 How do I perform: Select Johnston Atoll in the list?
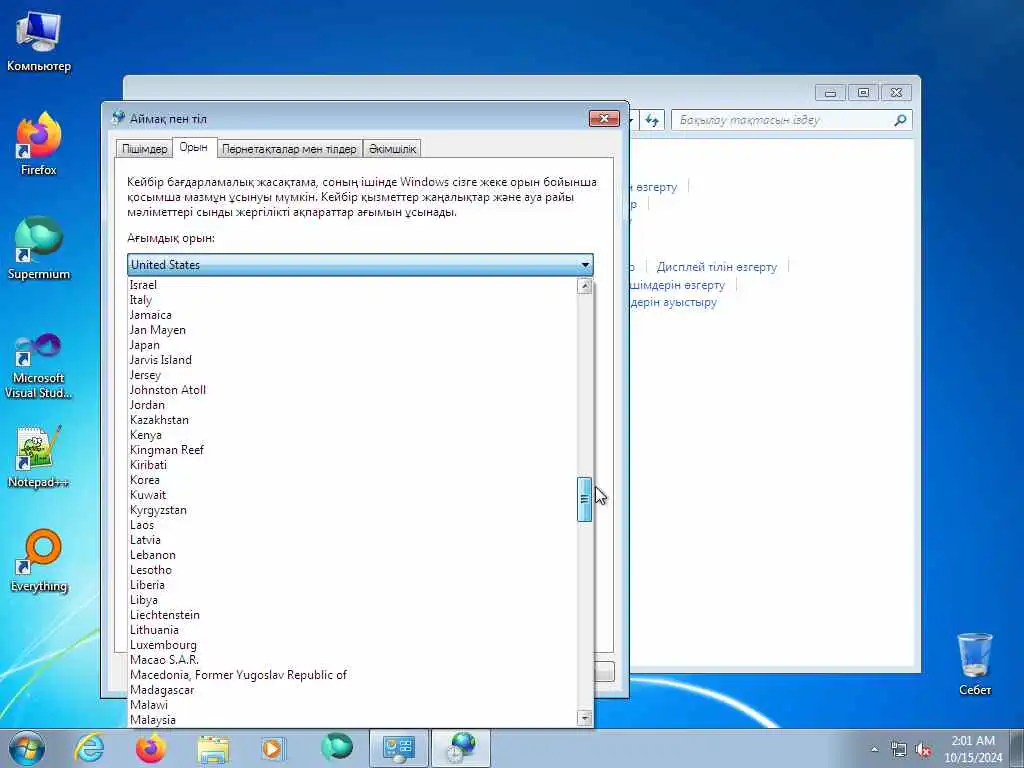click(x=353, y=390)
